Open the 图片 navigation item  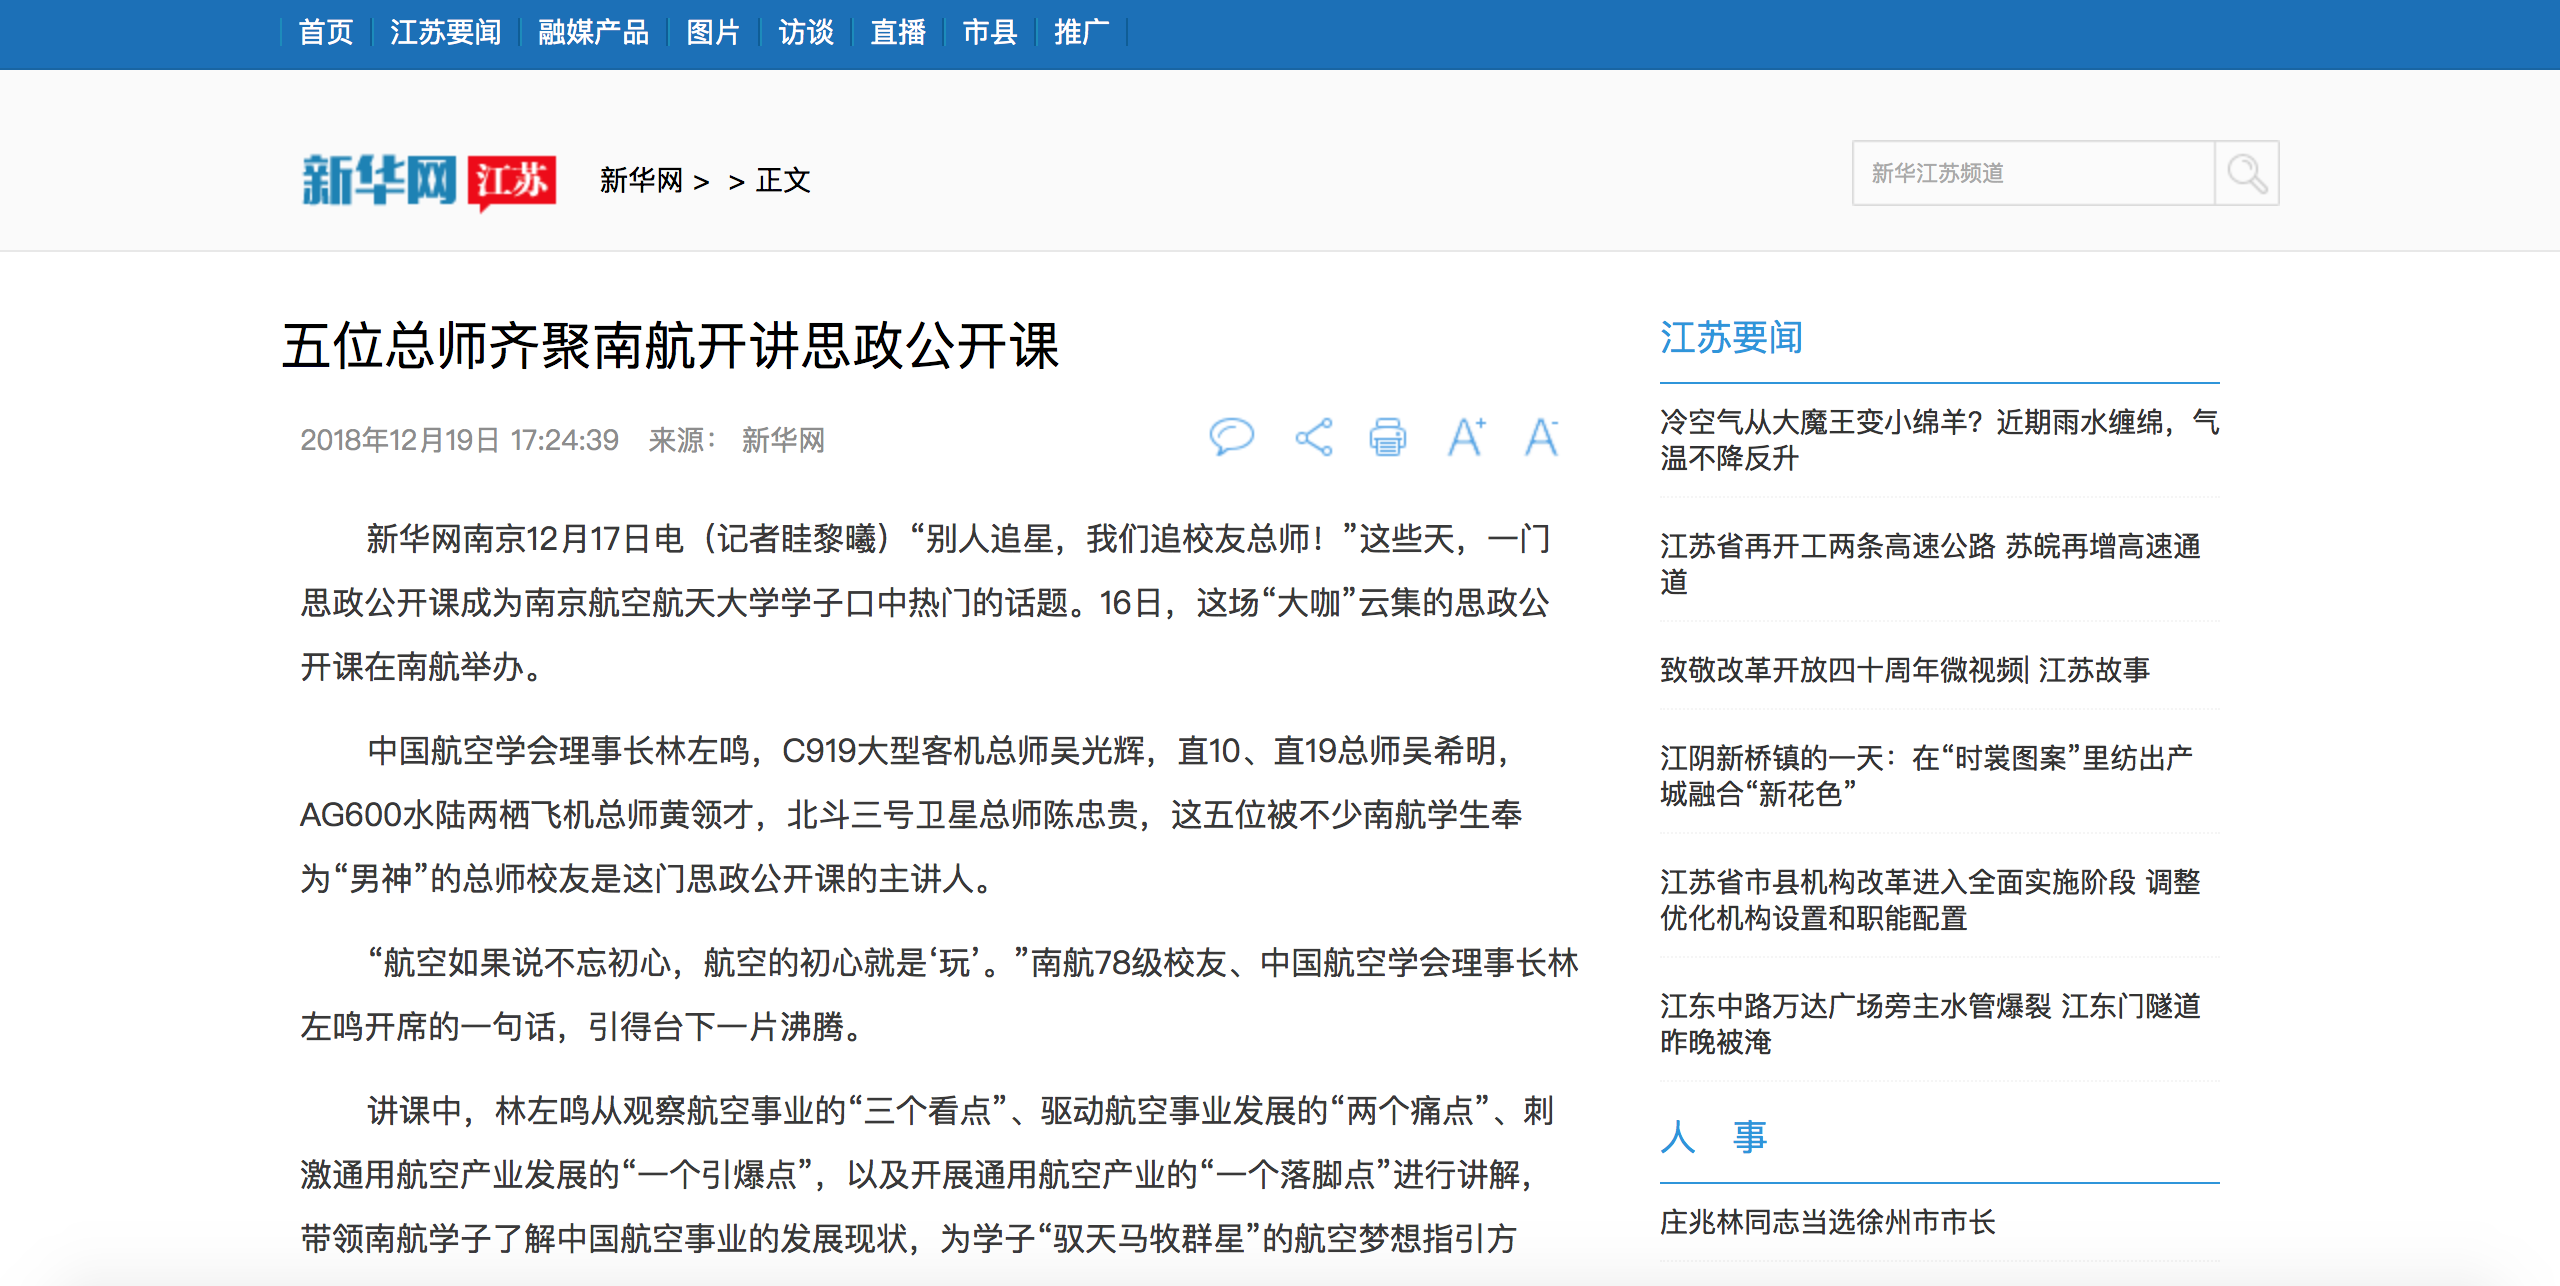[713, 33]
